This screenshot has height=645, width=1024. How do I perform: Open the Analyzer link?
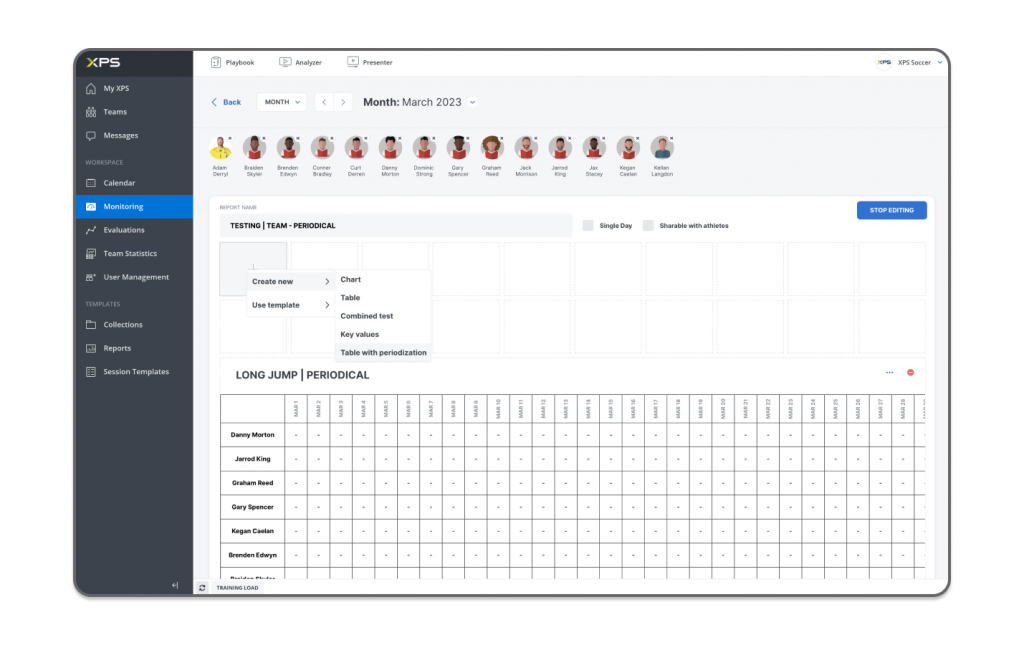pos(308,63)
